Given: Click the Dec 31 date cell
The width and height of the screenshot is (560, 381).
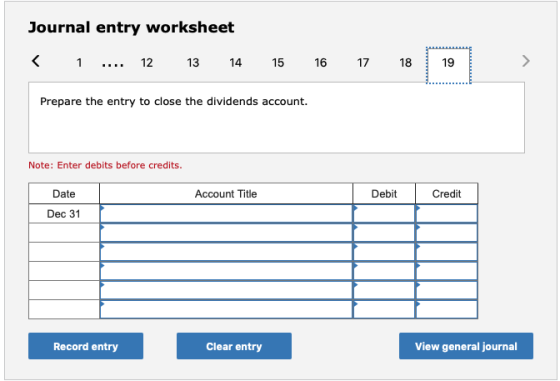Looking at the screenshot, I should pos(64,214).
